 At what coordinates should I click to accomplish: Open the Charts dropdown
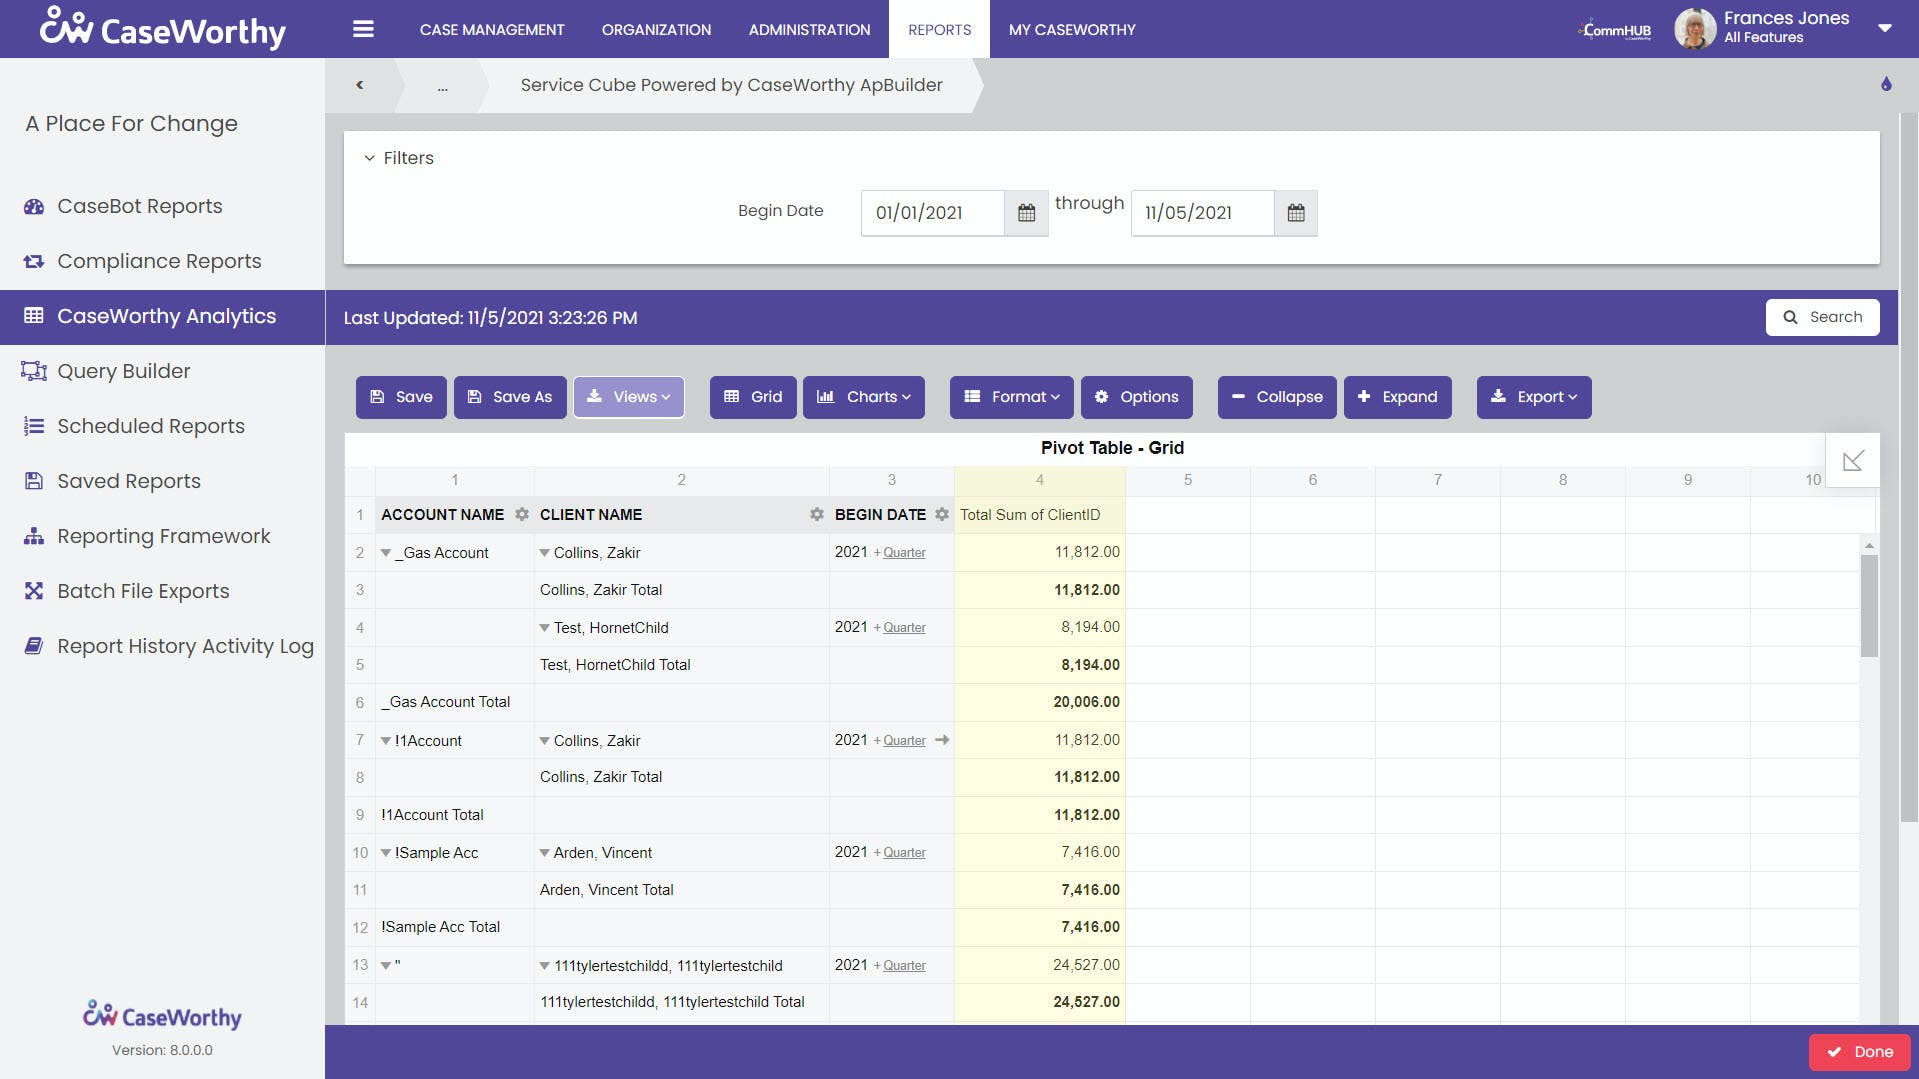pyautogui.click(x=864, y=397)
